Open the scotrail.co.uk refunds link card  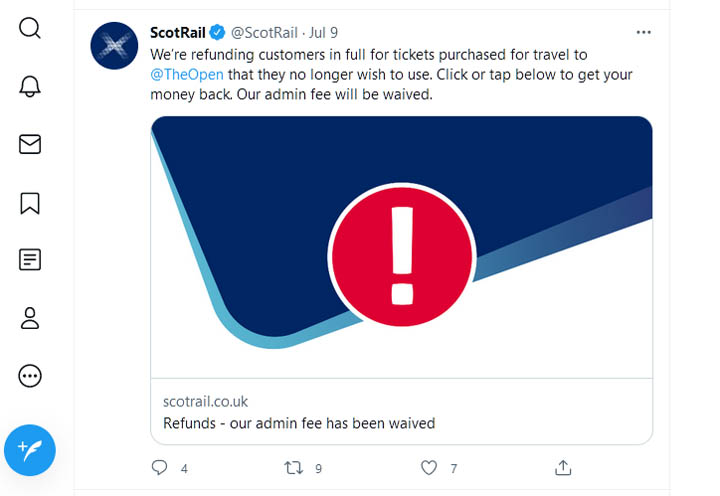(x=402, y=412)
